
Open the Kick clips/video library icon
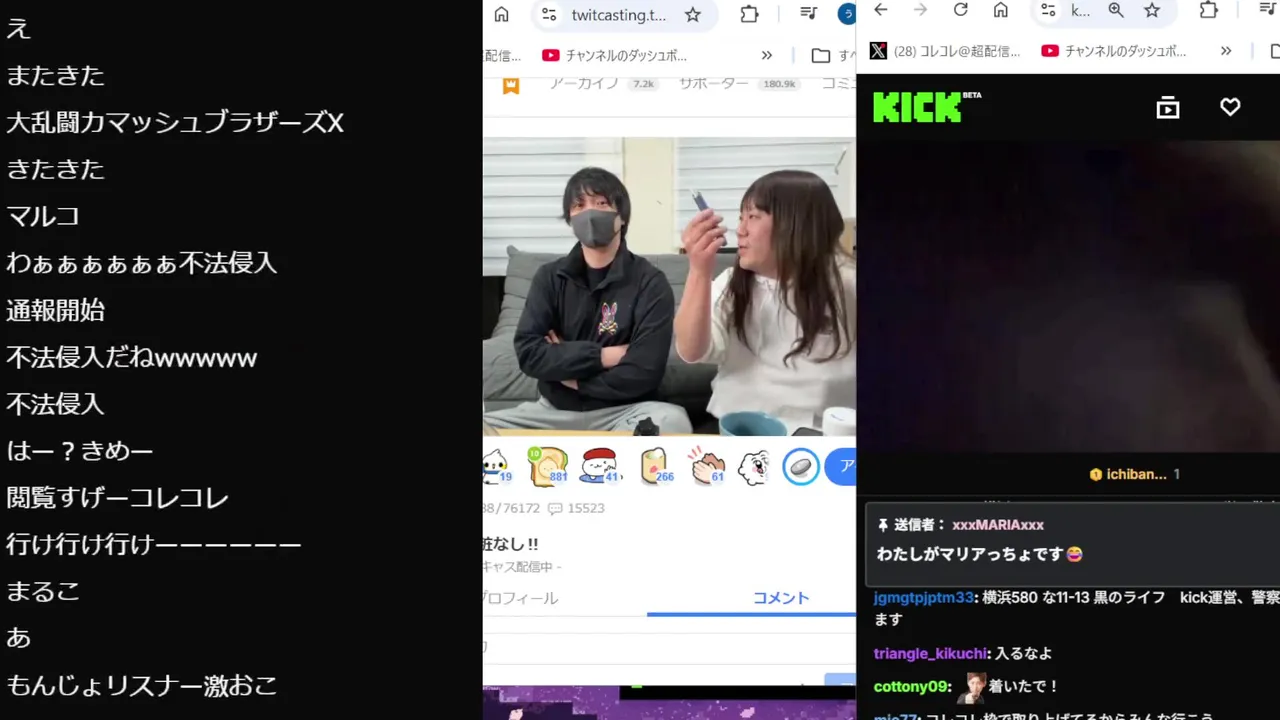click(1168, 107)
